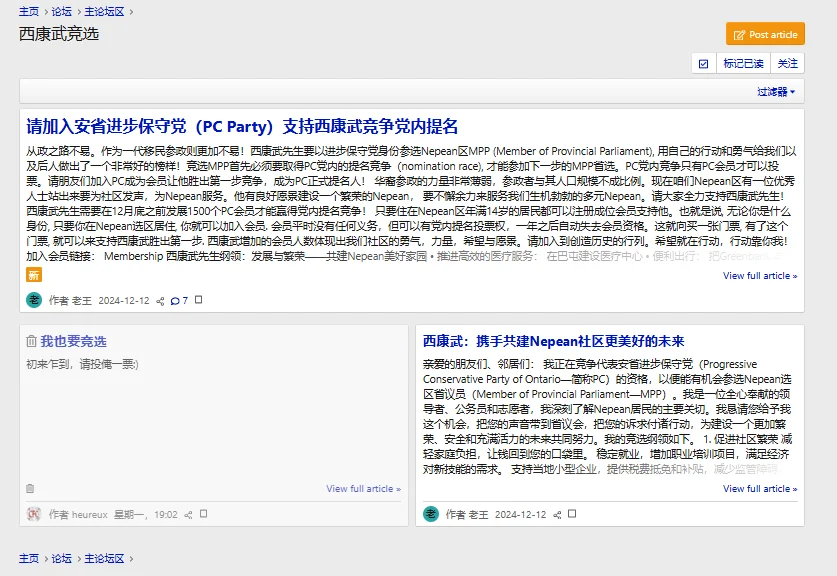View full article for the PC Party post
Image resolution: width=837 pixels, height=576 pixels.
click(x=760, y=275)
